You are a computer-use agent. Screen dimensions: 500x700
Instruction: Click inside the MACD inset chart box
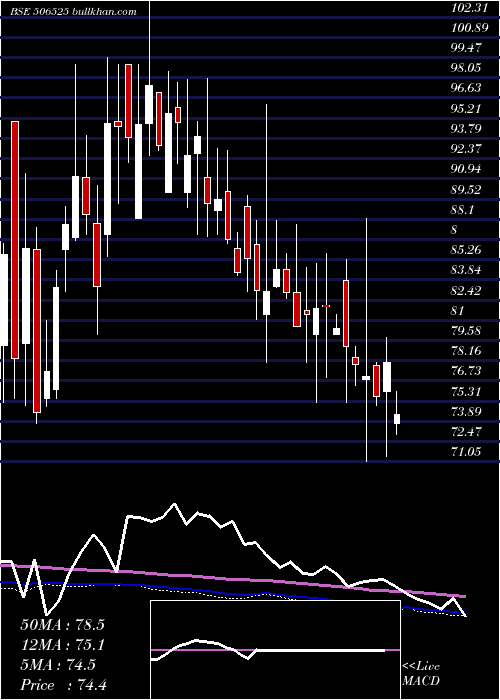(x=275, y=650)
